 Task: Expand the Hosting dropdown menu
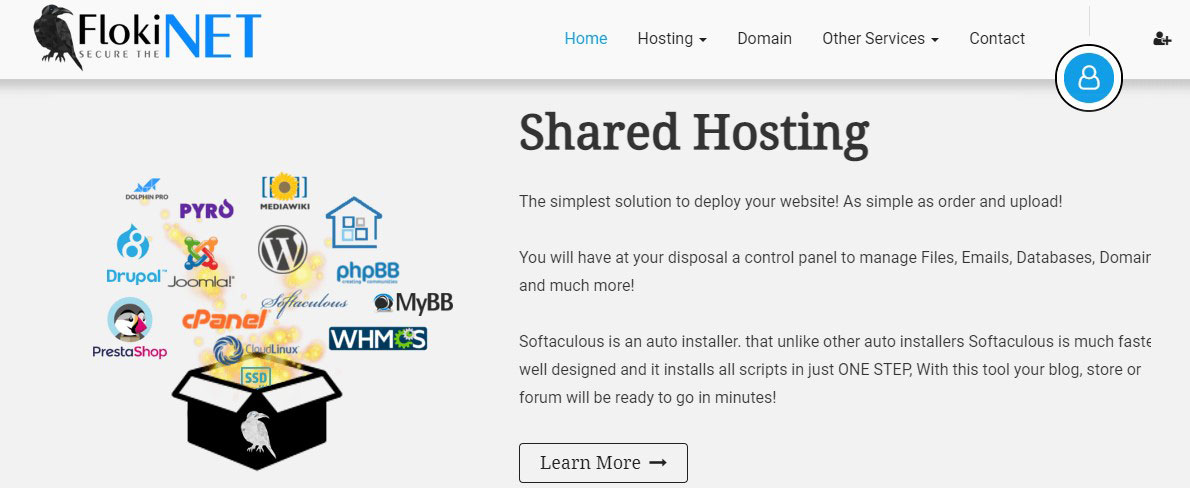tap(672, 39)
